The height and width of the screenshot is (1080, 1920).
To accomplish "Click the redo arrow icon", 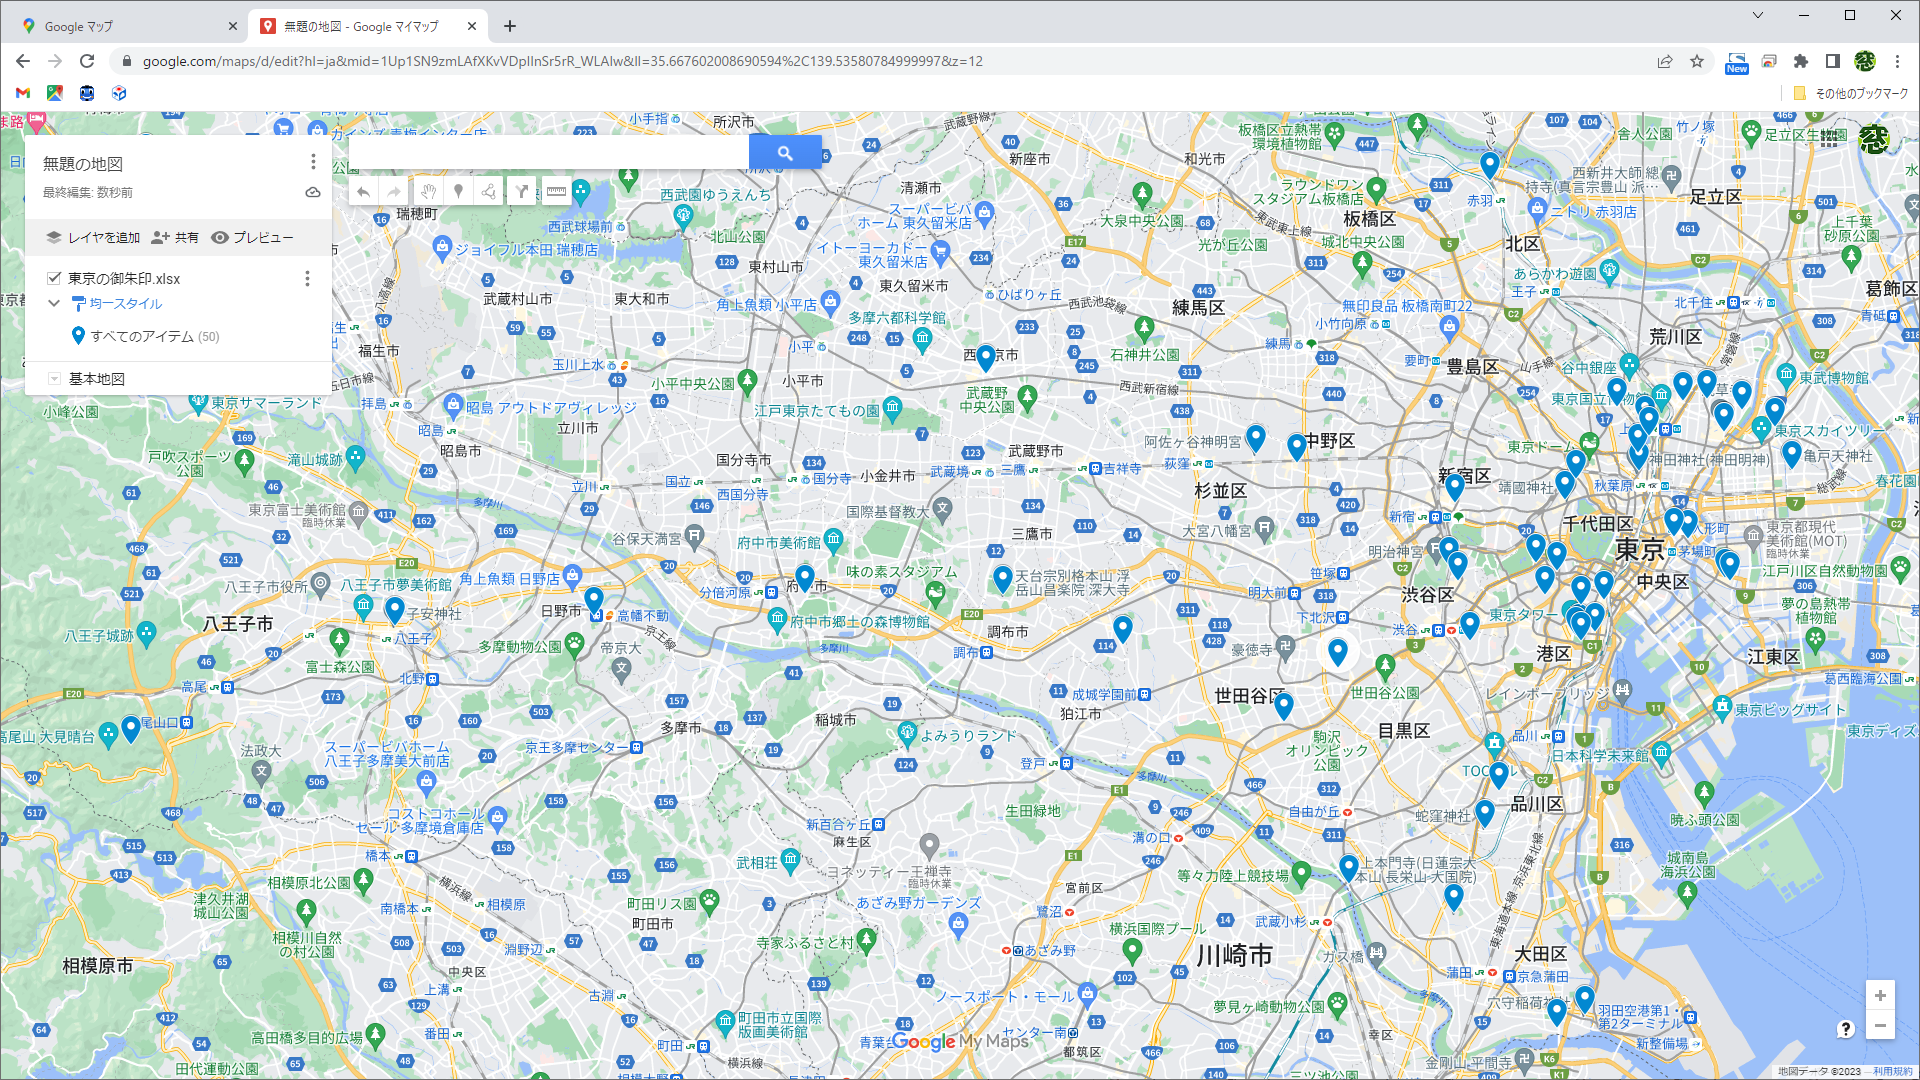I will tap(394, 192).
